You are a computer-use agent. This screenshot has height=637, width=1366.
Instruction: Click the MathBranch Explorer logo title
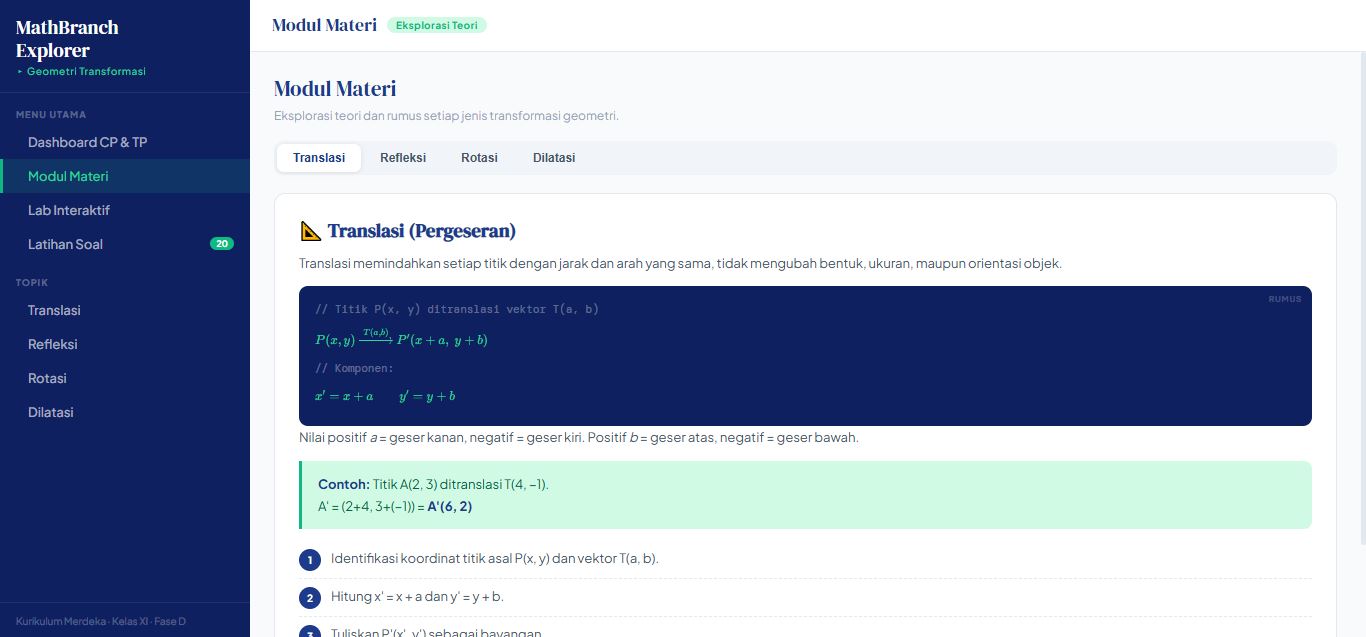click(x=67, y=39)
